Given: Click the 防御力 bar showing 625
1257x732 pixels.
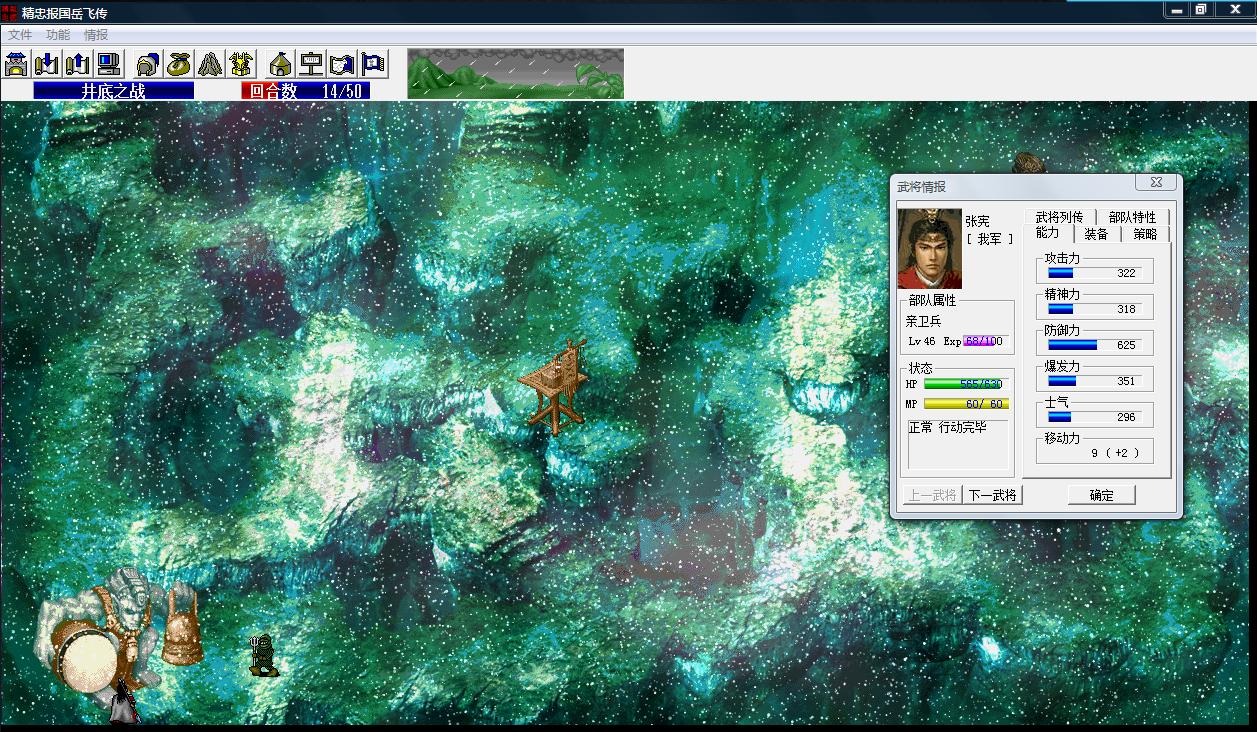Looking at the screenshot, I should (1093, 344).
